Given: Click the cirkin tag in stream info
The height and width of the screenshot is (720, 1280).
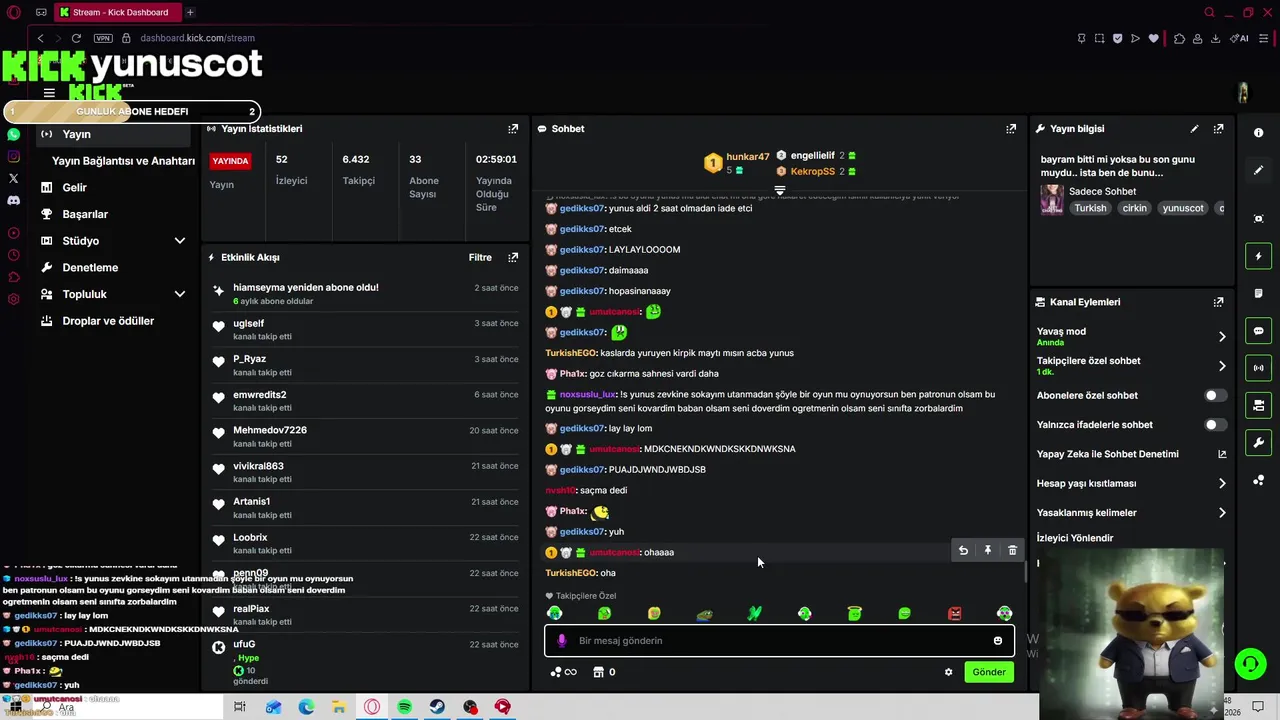Looking at the screenshot, I should coord(1134,208).
